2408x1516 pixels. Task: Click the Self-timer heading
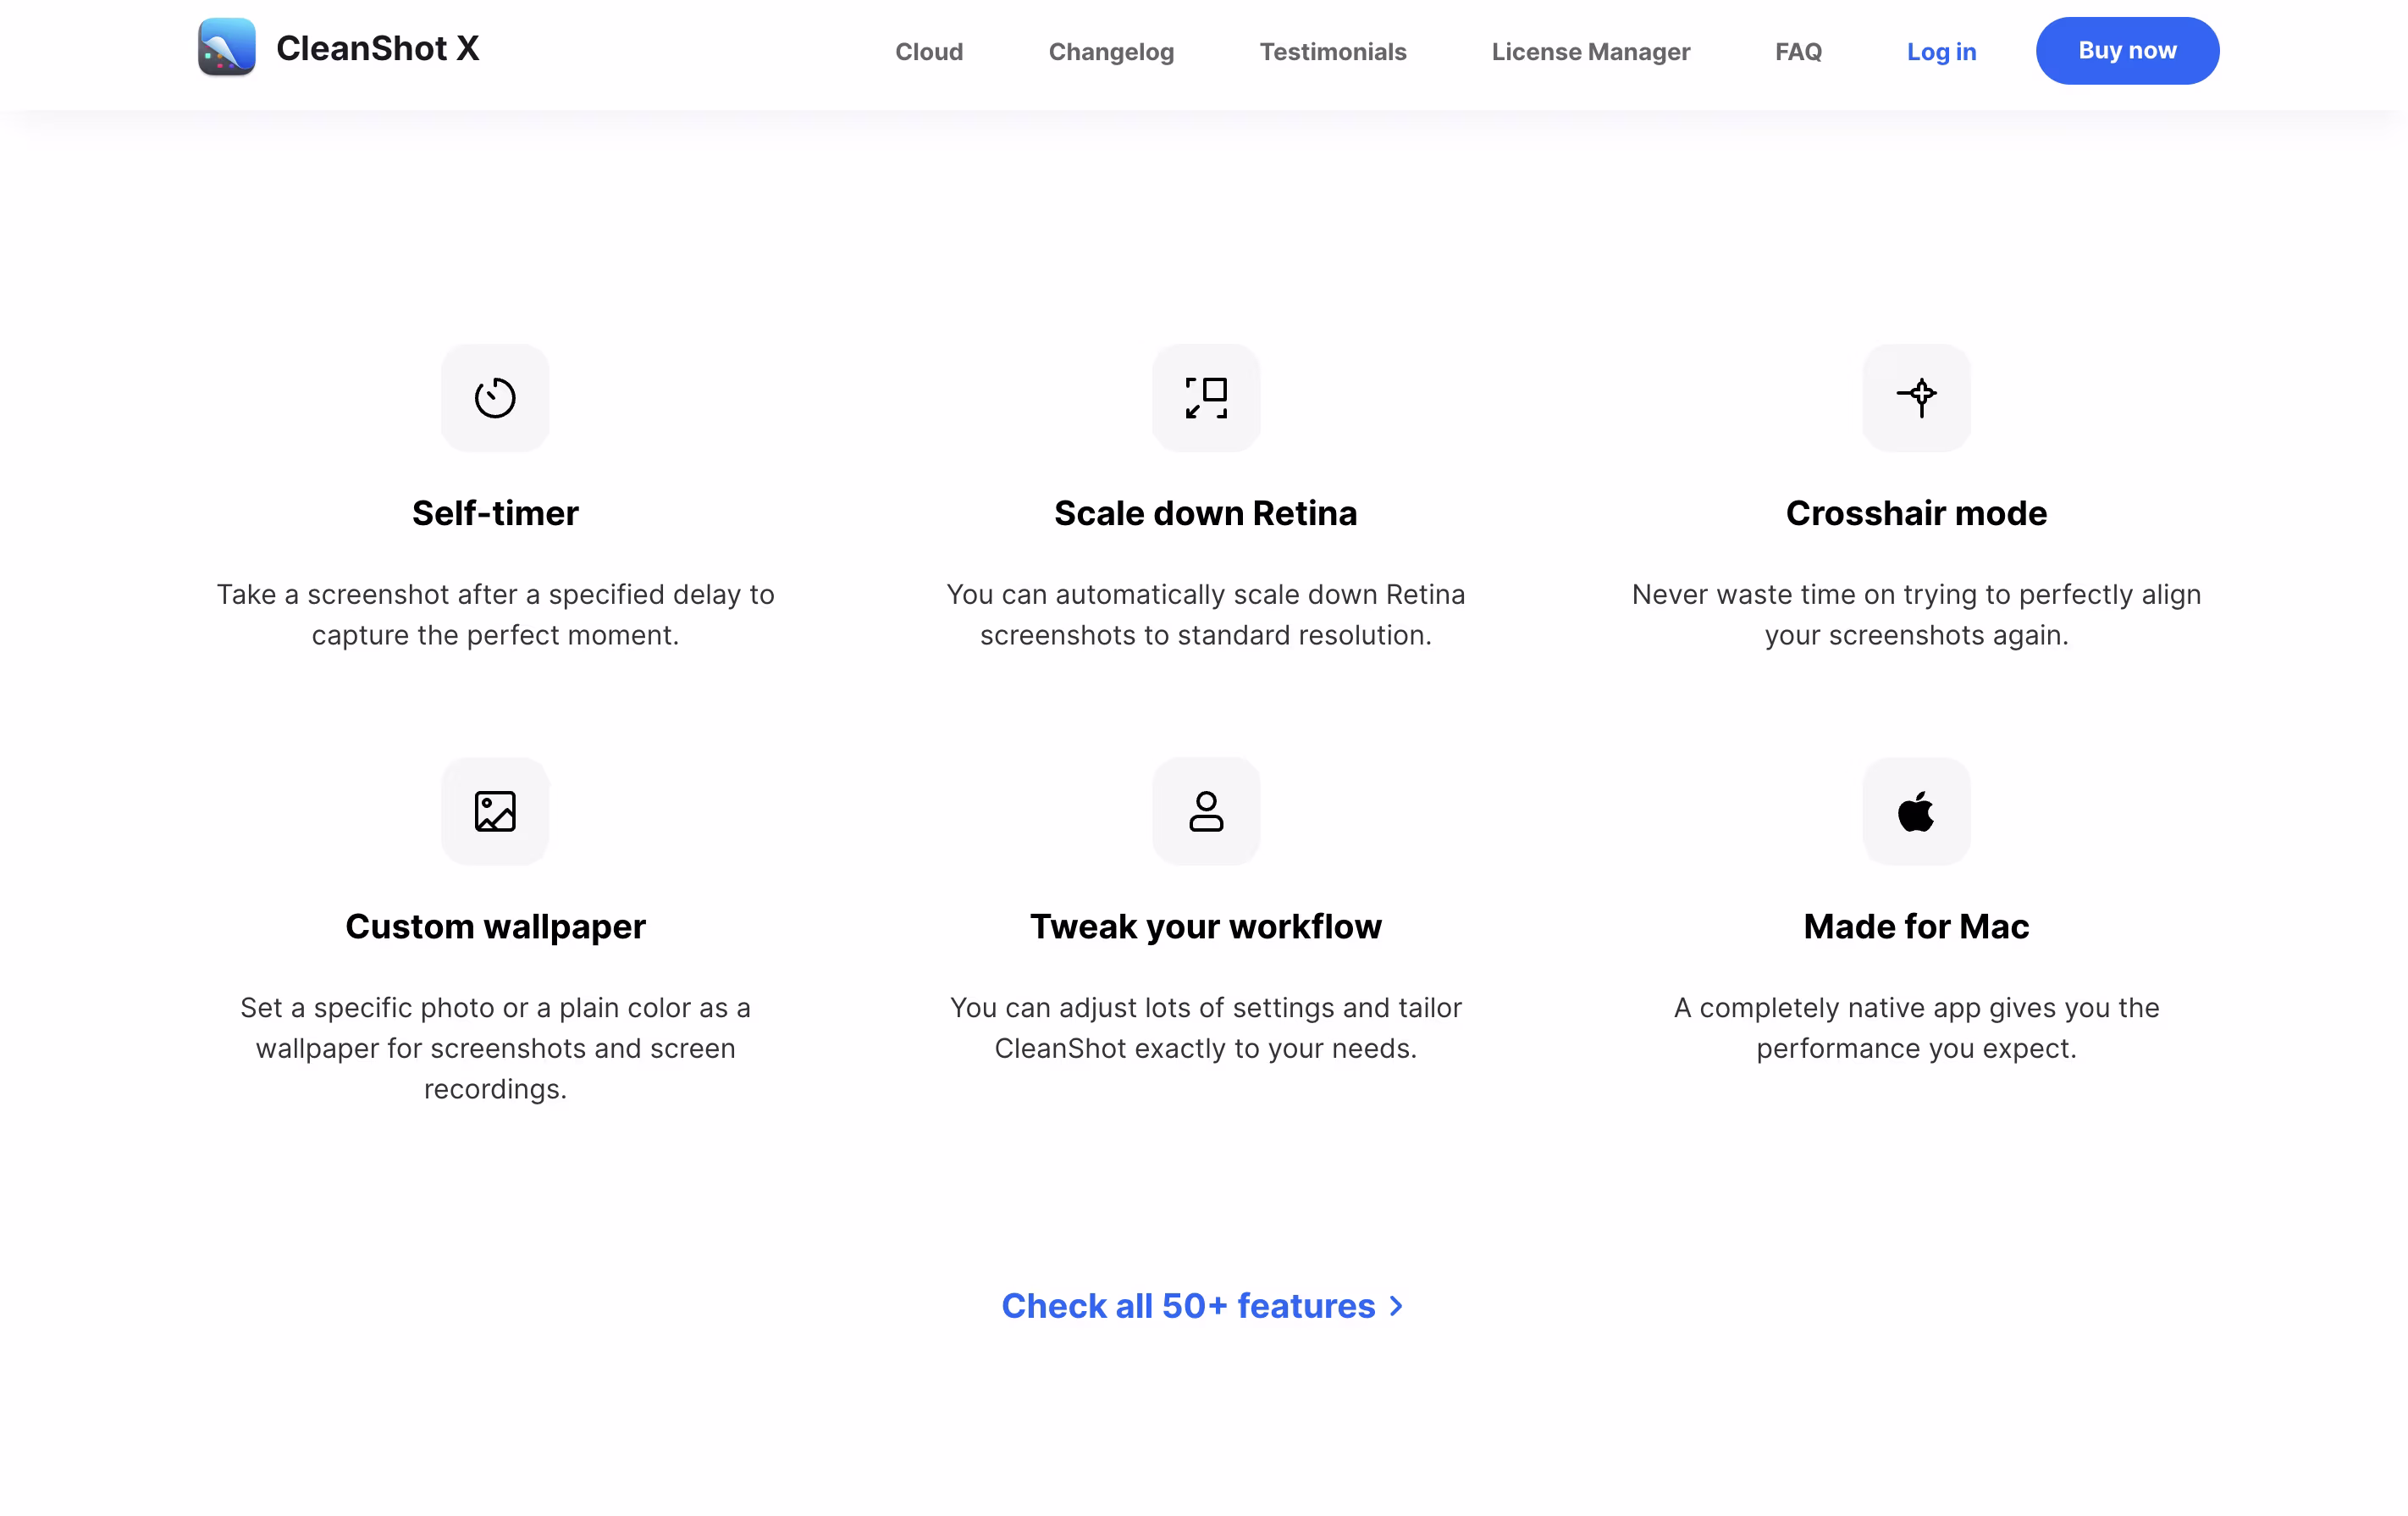tap(495, 513)
